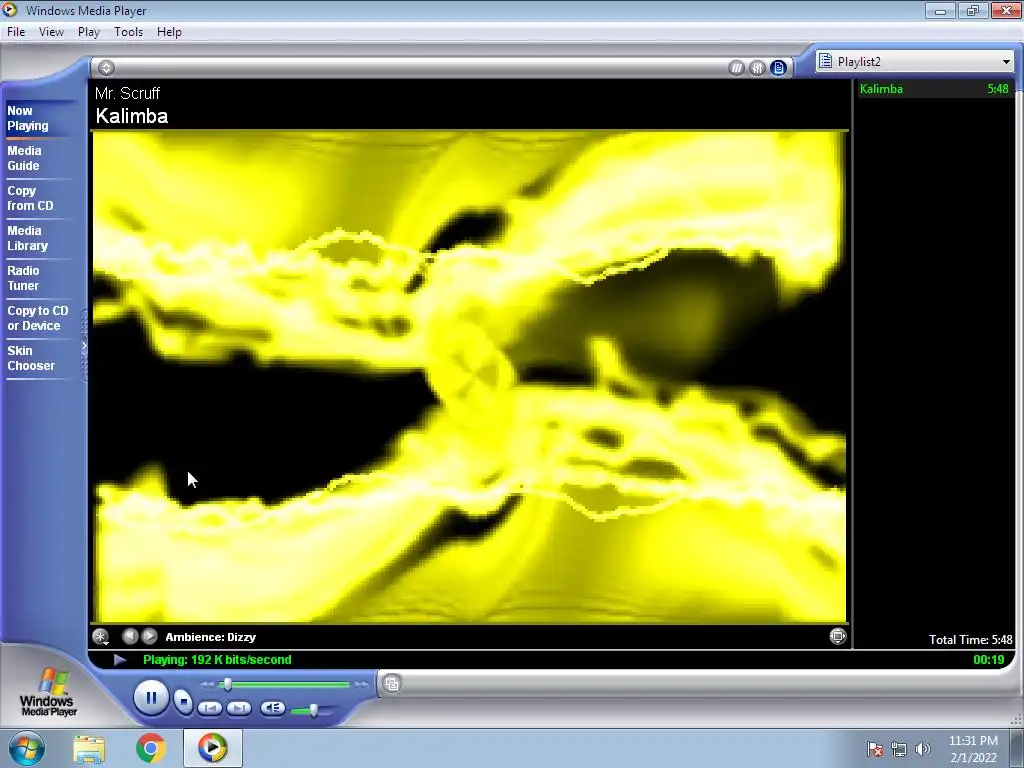Open the system volume tray icon
This screenshot has width=1024, height=768.
point(922,749)
